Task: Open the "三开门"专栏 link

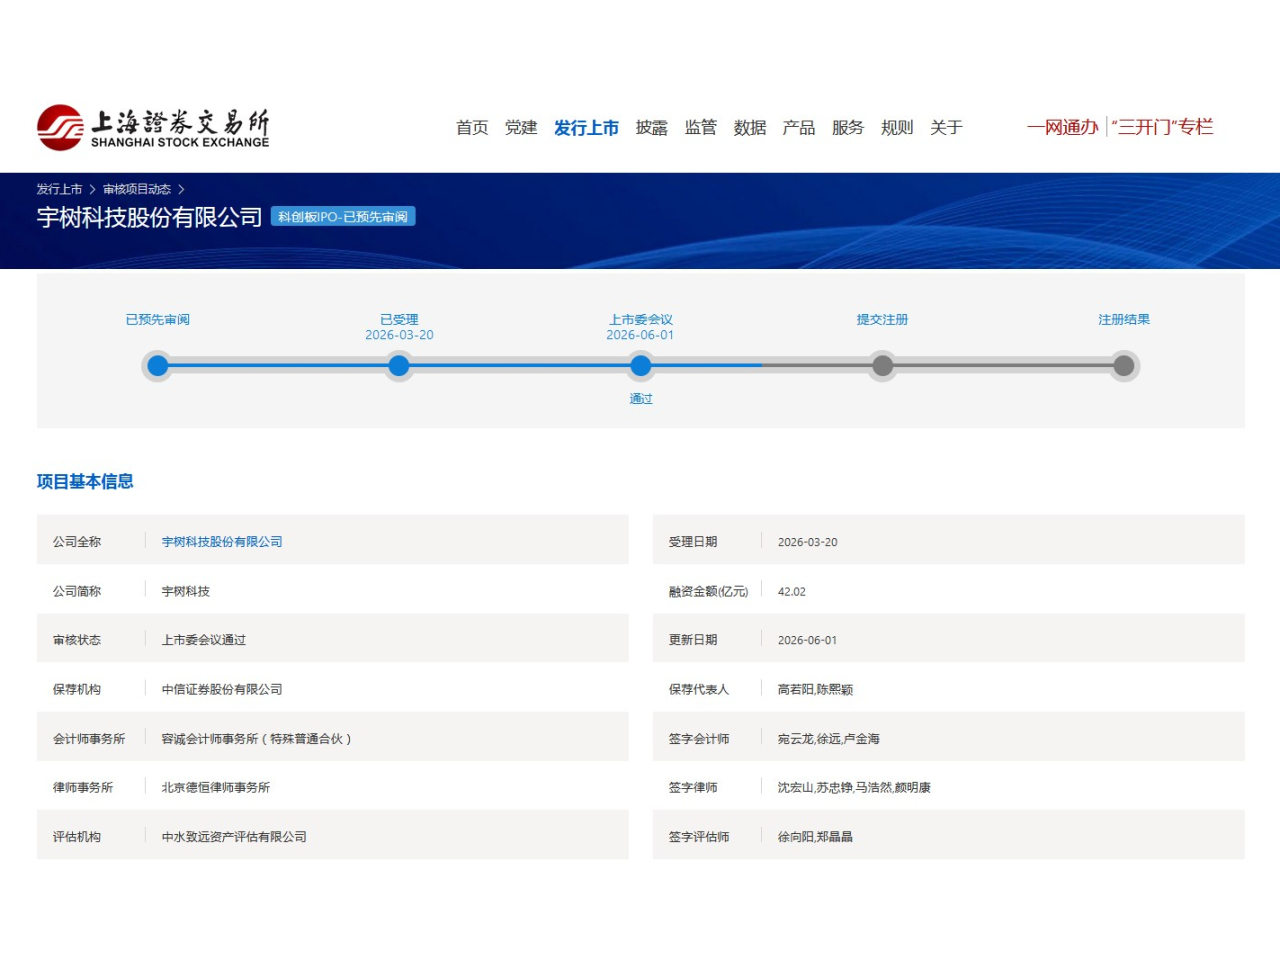Action: click(1162, 127)
